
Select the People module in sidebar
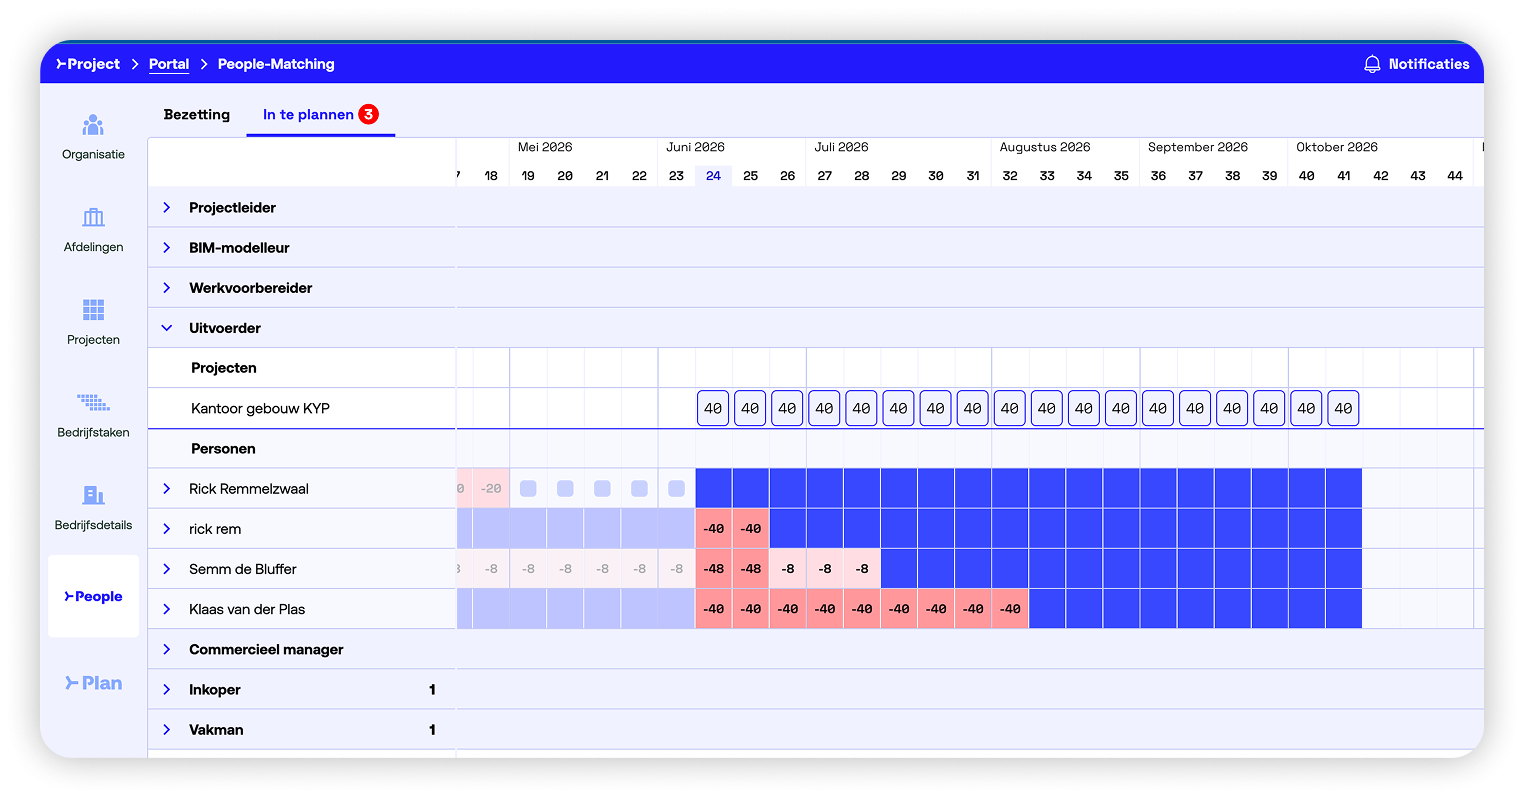pyautogui.click(x=93, y=596)
